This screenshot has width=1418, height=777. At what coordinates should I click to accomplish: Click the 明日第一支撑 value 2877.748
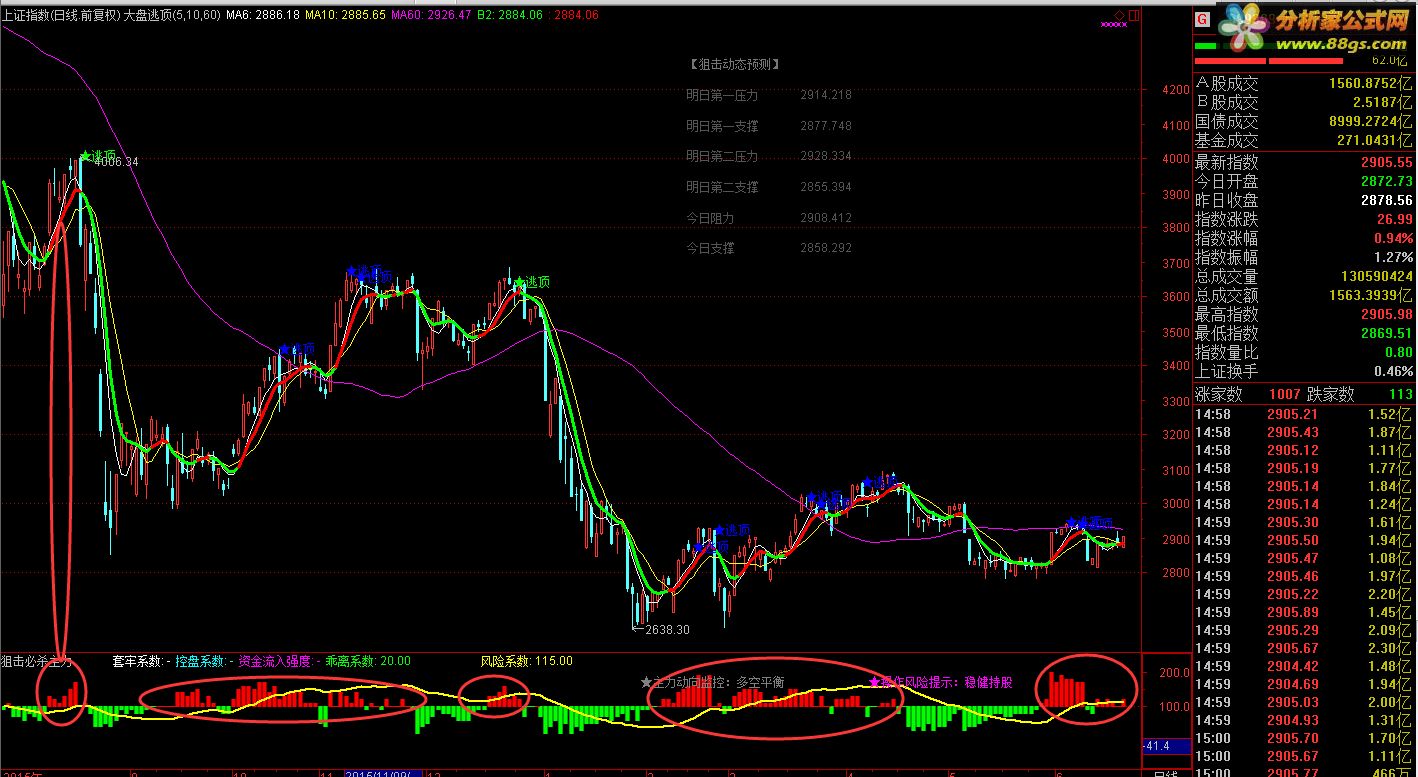(826, 126)
